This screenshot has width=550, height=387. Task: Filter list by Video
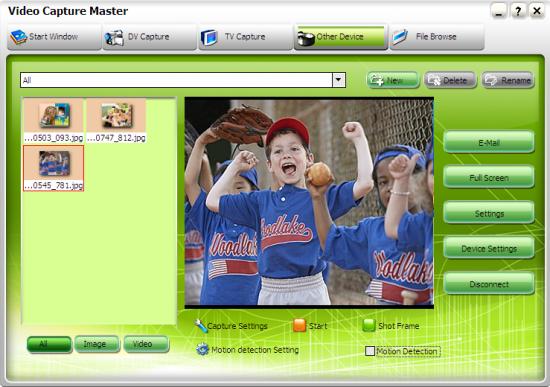(146, 344)
